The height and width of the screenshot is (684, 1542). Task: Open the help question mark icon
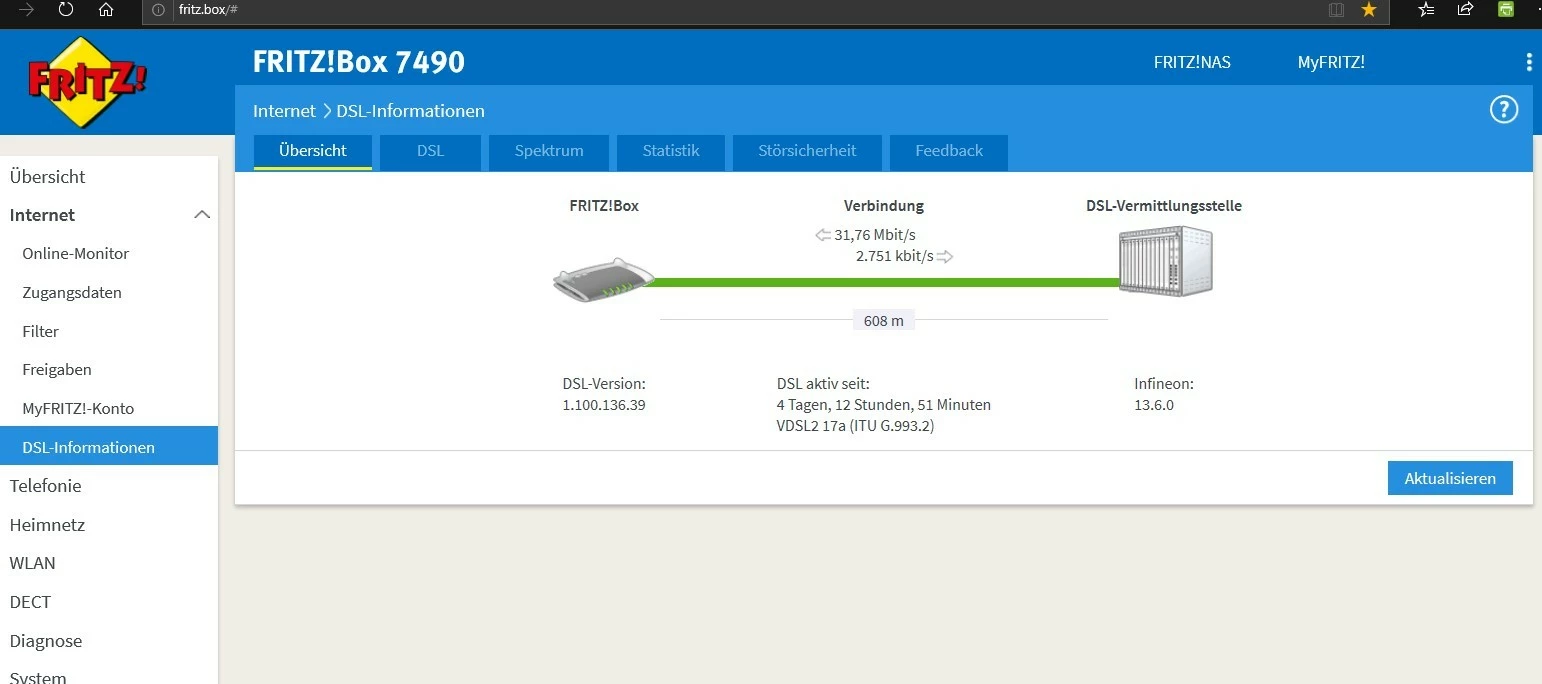[1504, 109]
